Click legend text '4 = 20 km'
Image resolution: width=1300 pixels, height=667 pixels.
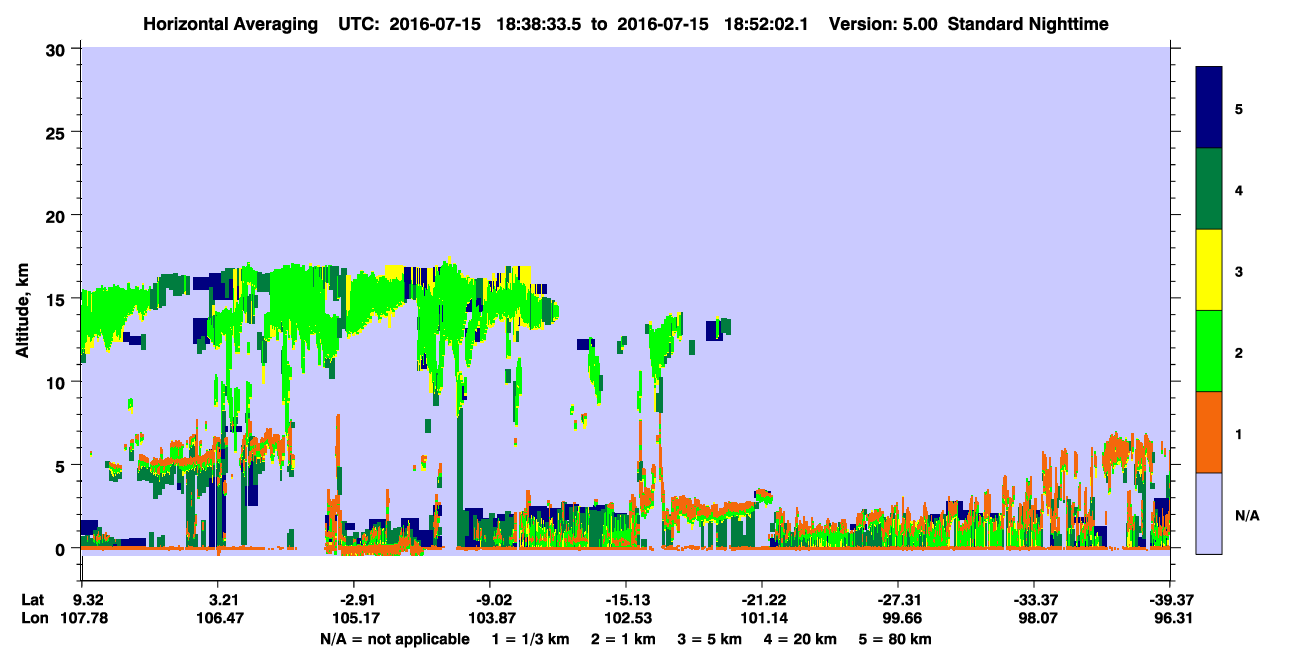click(801, 639)
